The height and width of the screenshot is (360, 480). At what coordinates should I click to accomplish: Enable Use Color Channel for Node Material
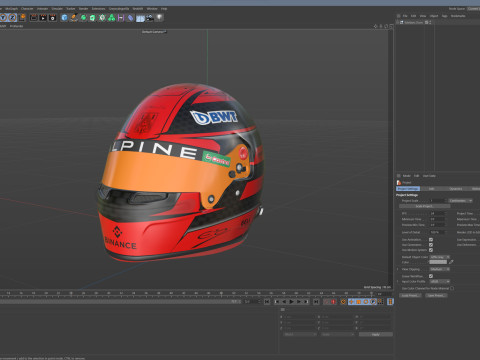click(x=452, y=288)
